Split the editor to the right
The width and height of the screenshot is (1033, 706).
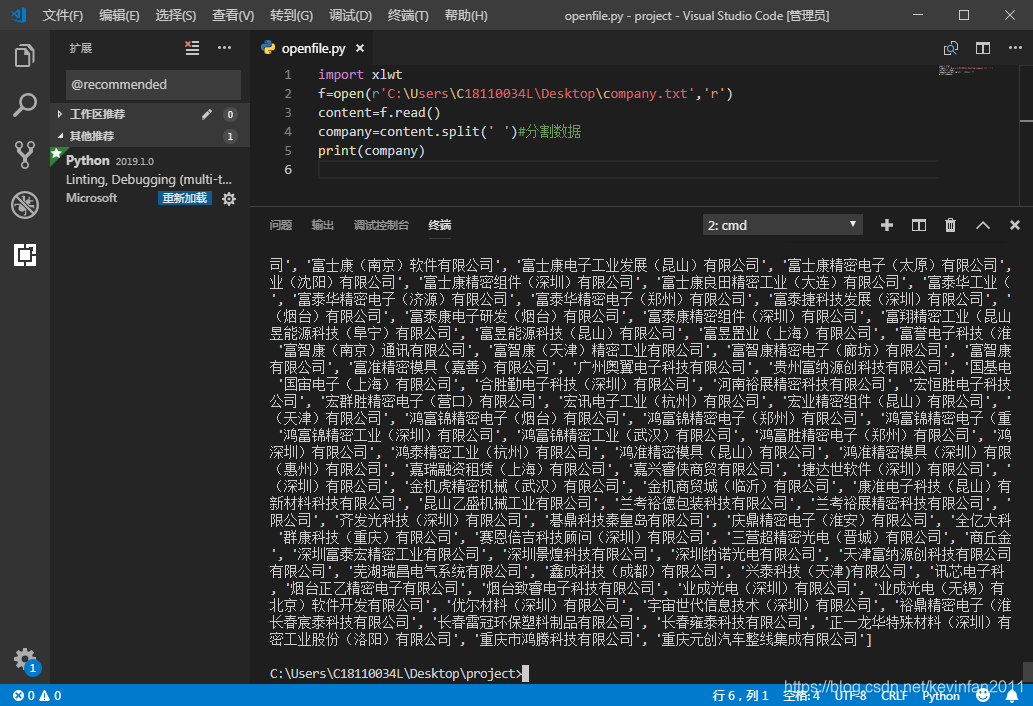tap(983, 48)
